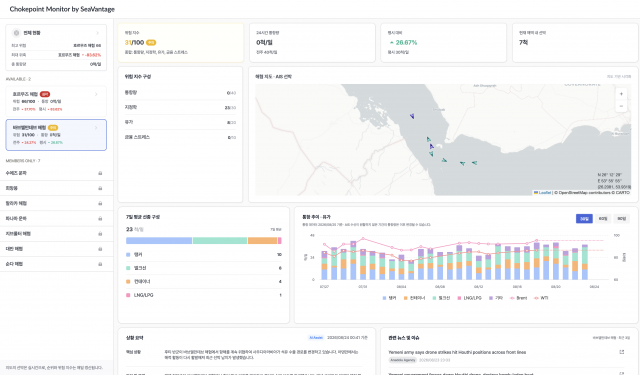Switch the chart to 60일 range

603,219
